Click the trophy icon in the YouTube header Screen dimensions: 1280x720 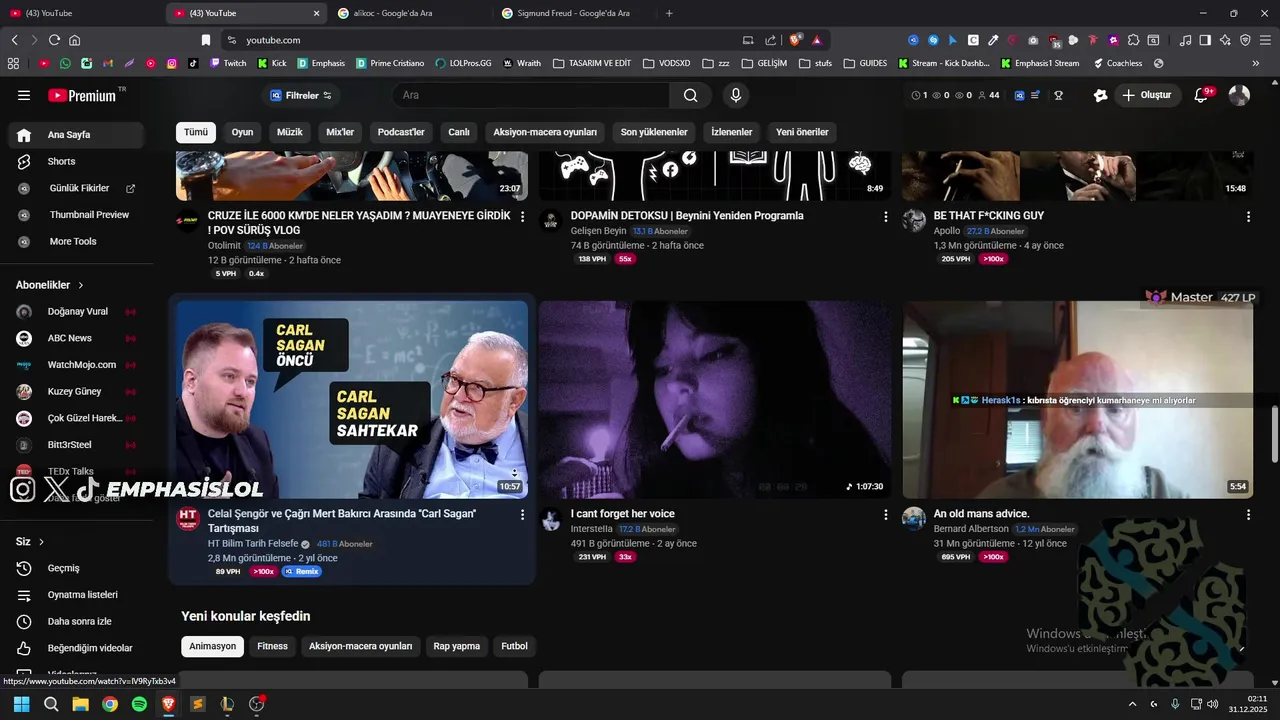[x=1058, y=95]
